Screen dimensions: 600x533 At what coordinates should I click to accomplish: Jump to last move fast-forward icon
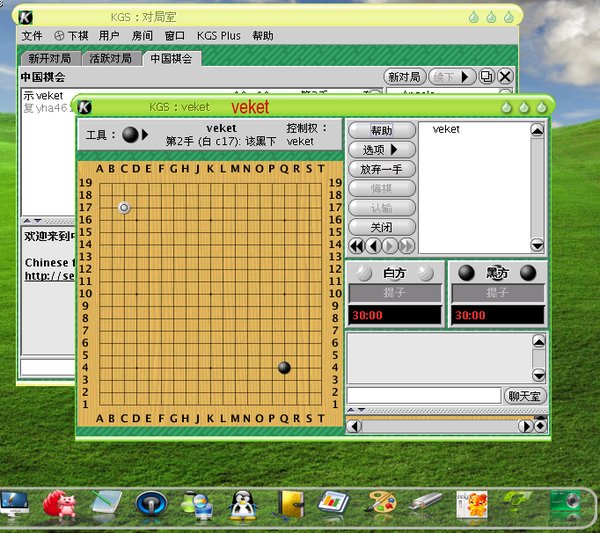click(x=407, y=246)
